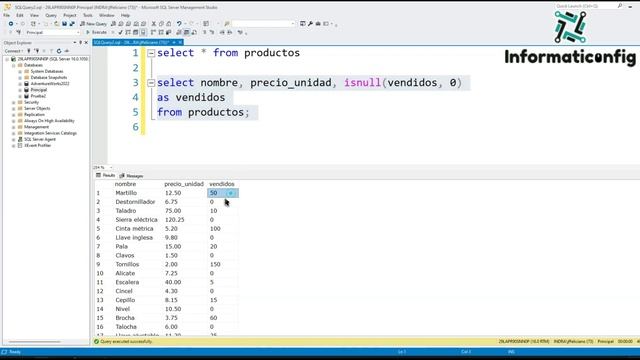The height and width of the screenshot is (360, 640).
Task: Expand the Security folder node
Action: tap(13, 102)
